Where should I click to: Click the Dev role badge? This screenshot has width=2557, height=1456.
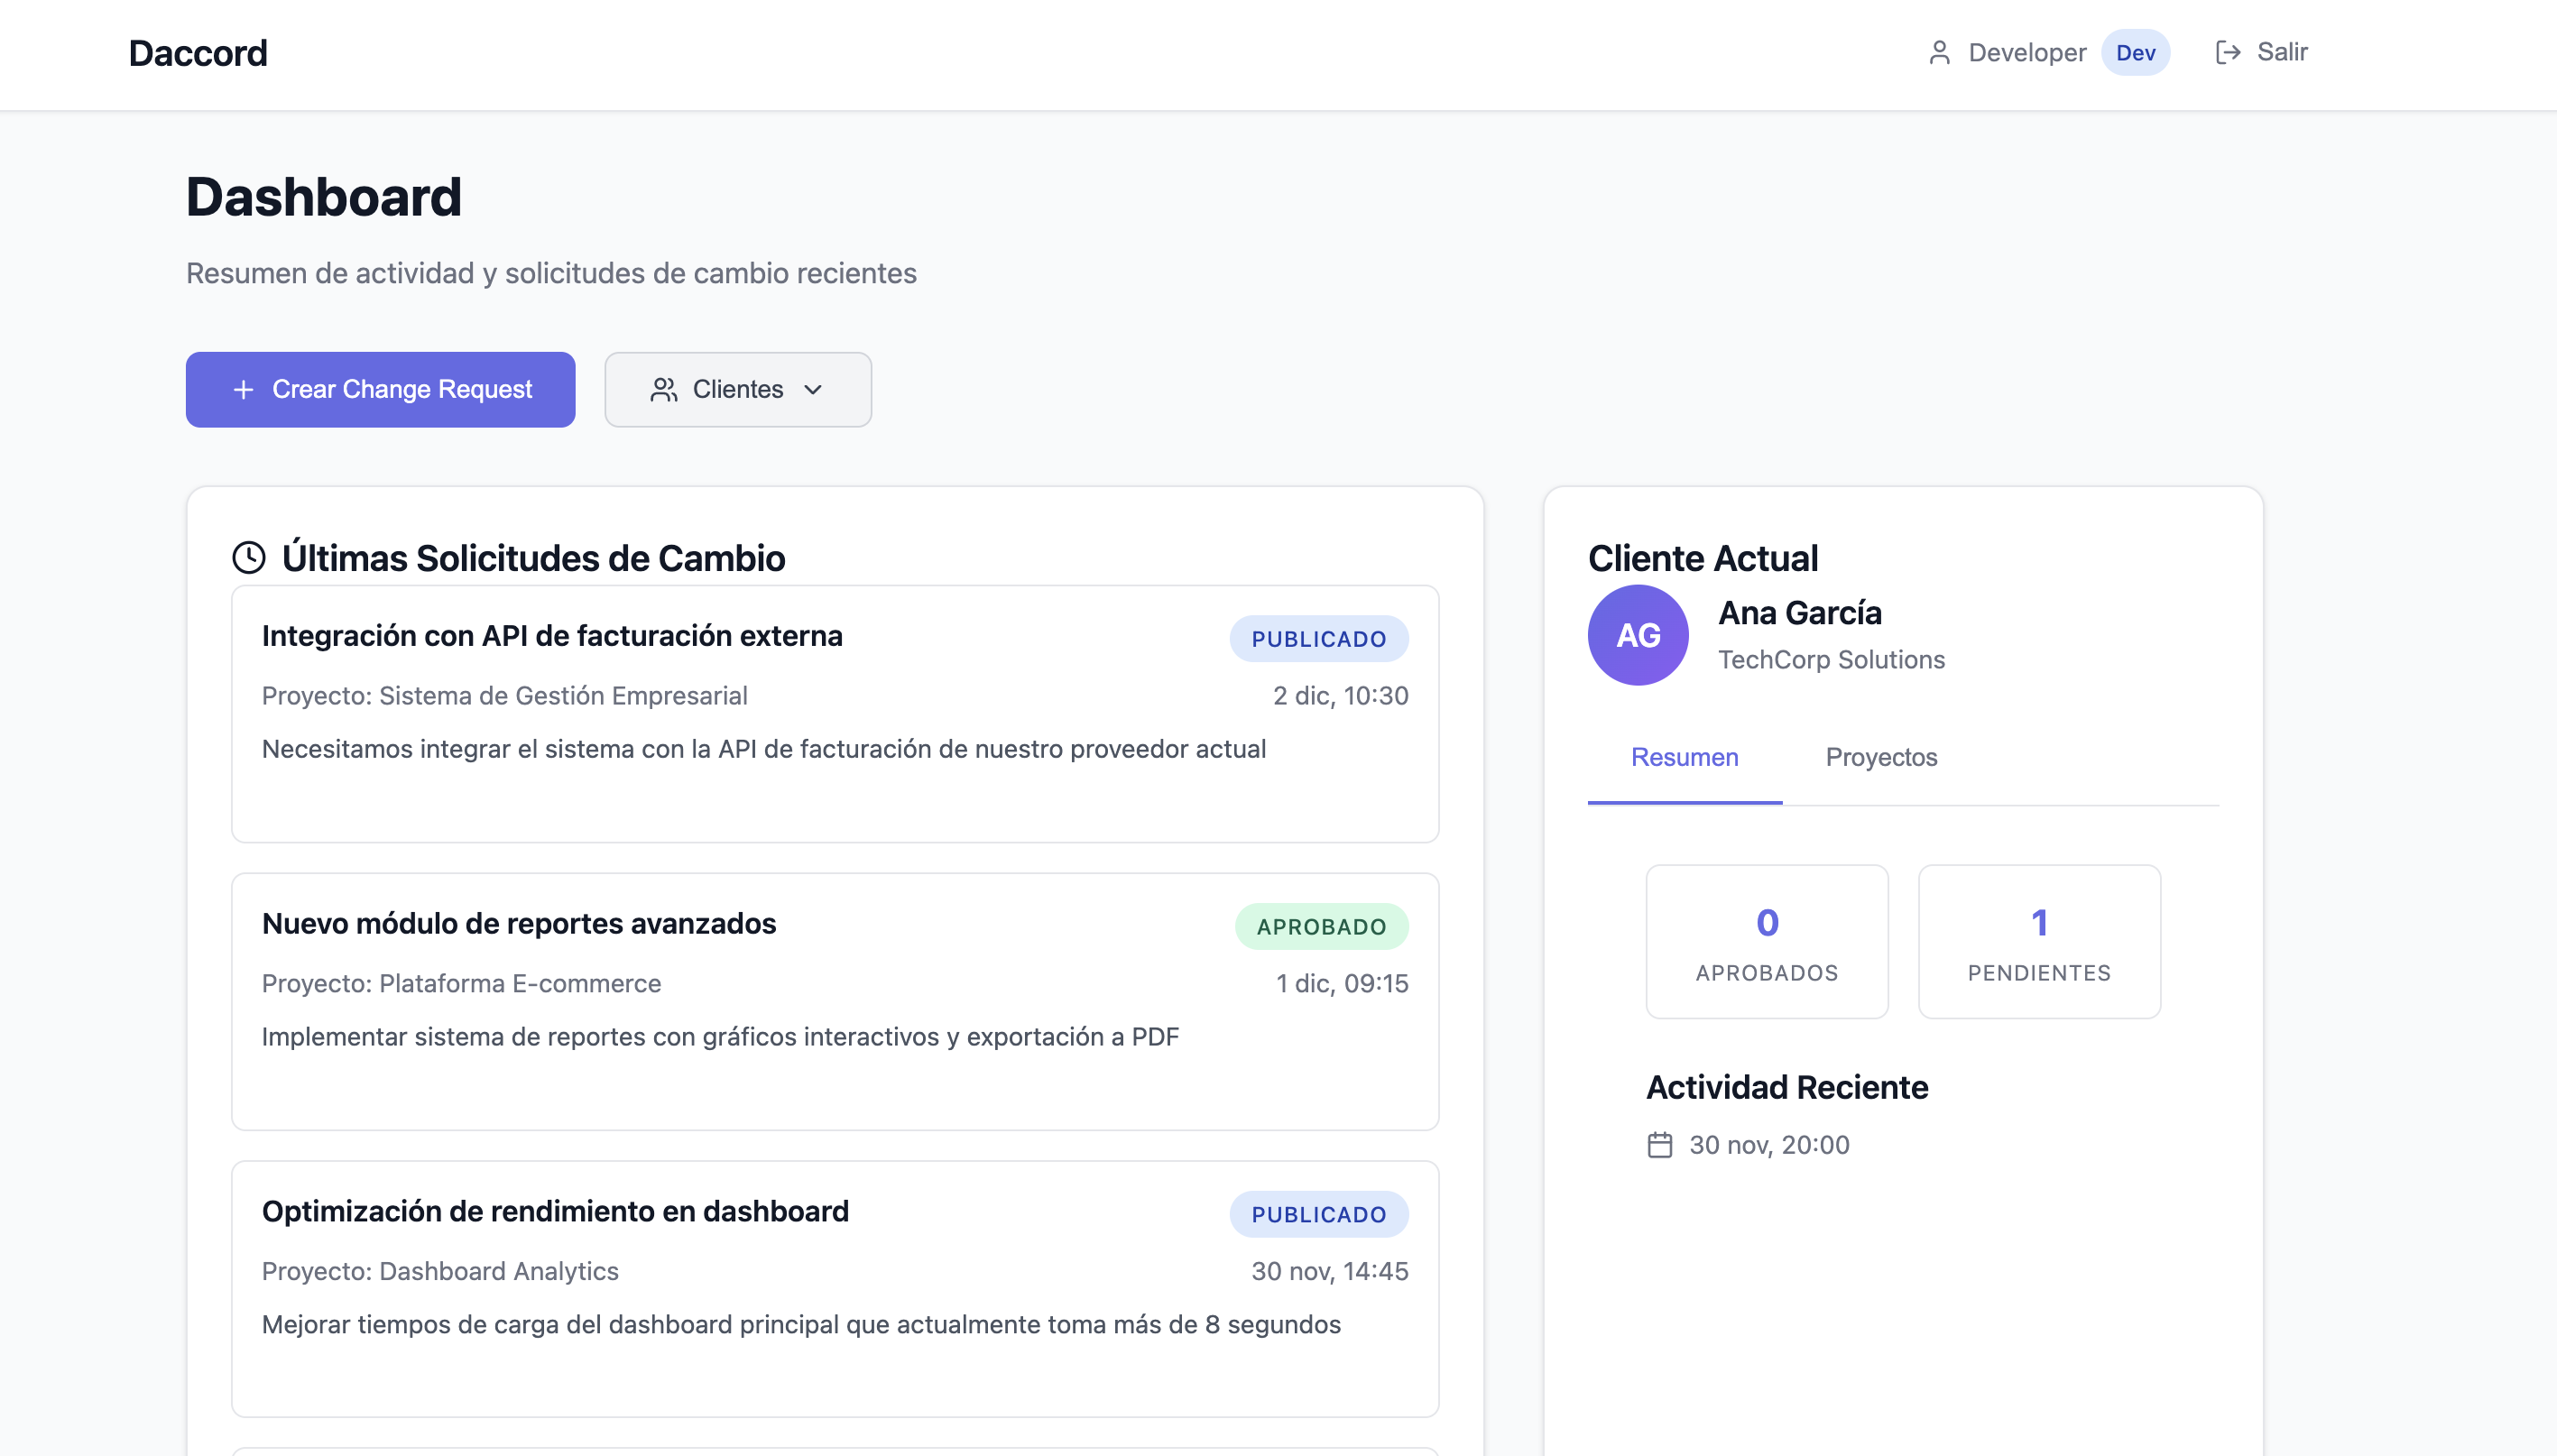tap(2135, 53)
